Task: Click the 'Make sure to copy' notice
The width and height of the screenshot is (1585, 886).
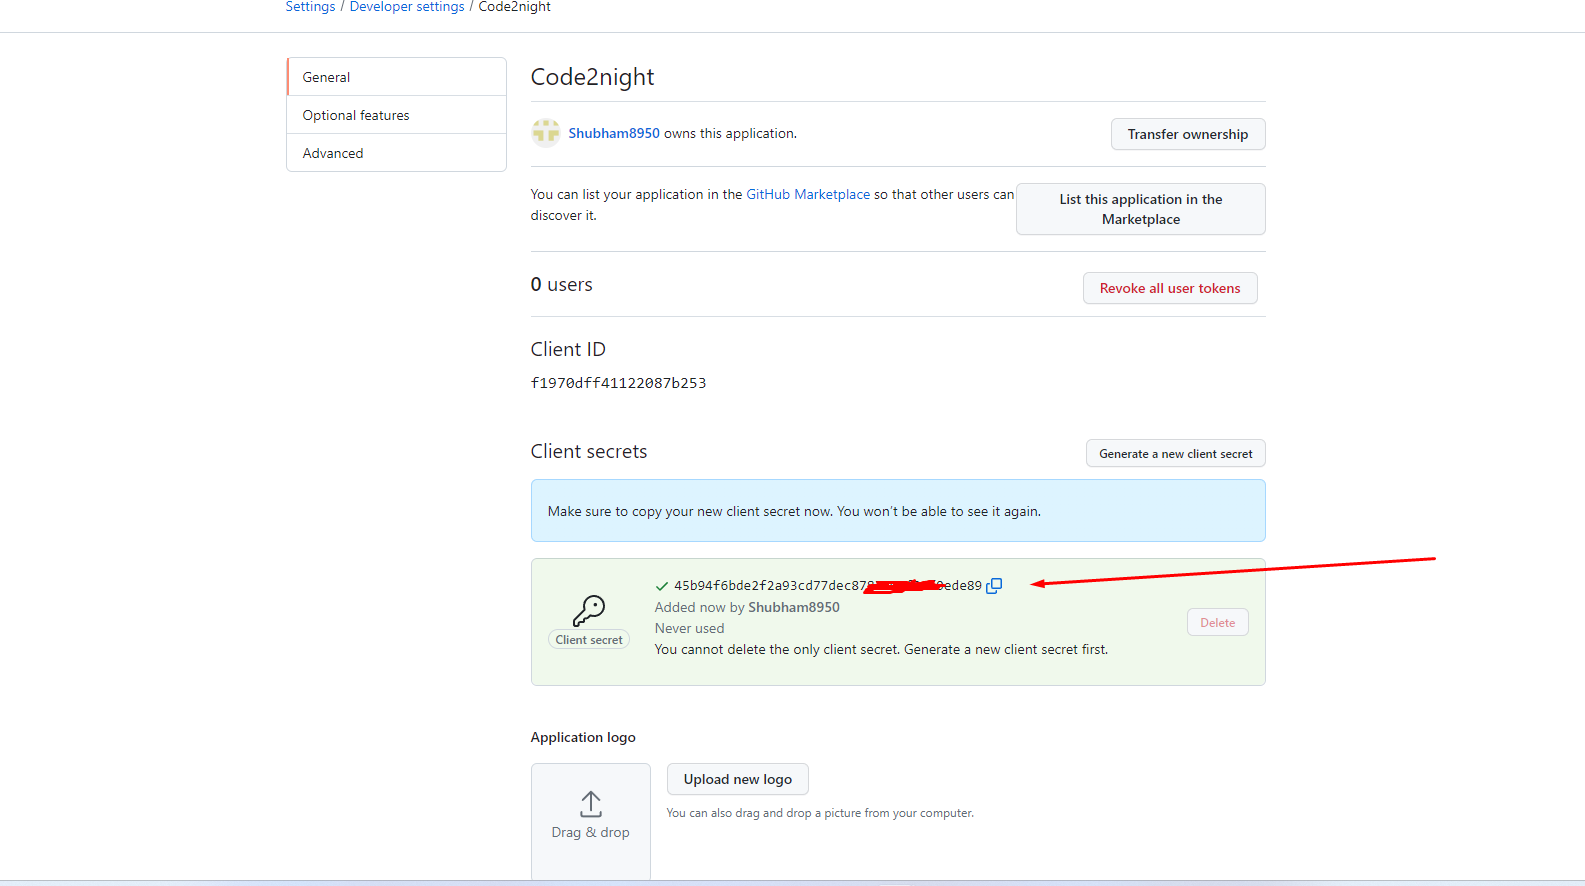Action: pyautogui.click(x=898, y=511)
